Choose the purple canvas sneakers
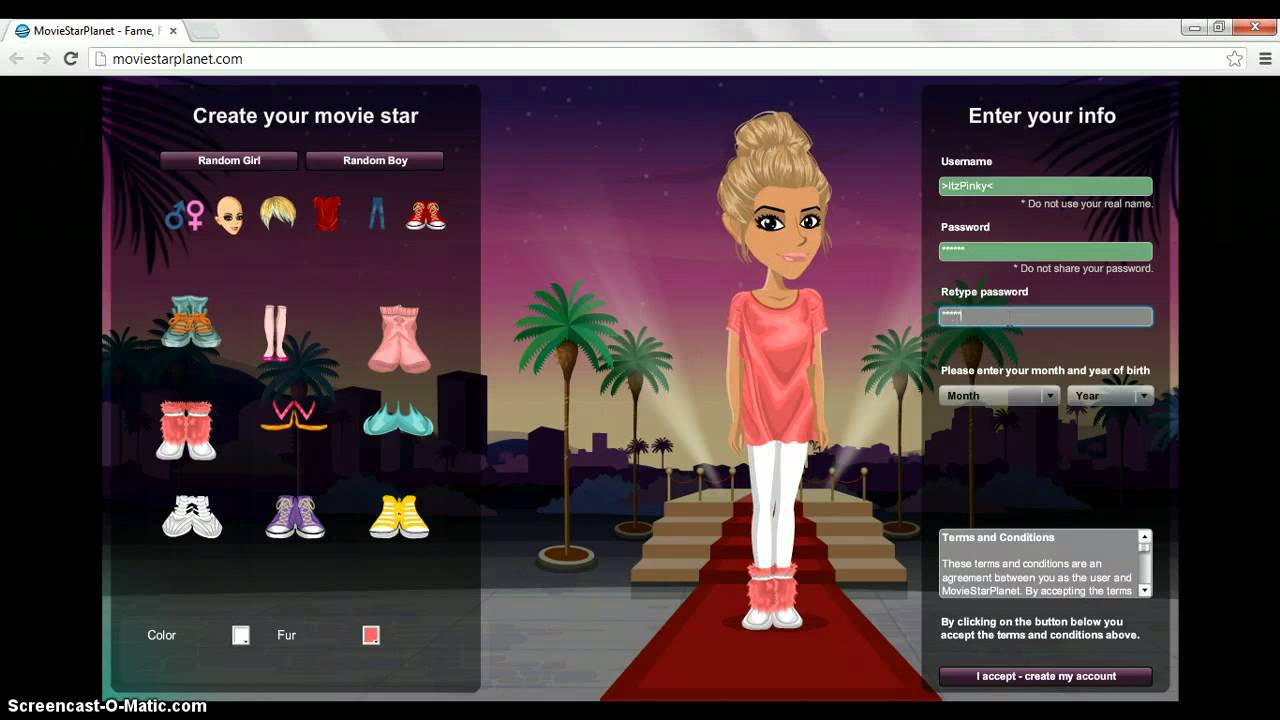Viewport: 1280px width, 720px height. 295,517
